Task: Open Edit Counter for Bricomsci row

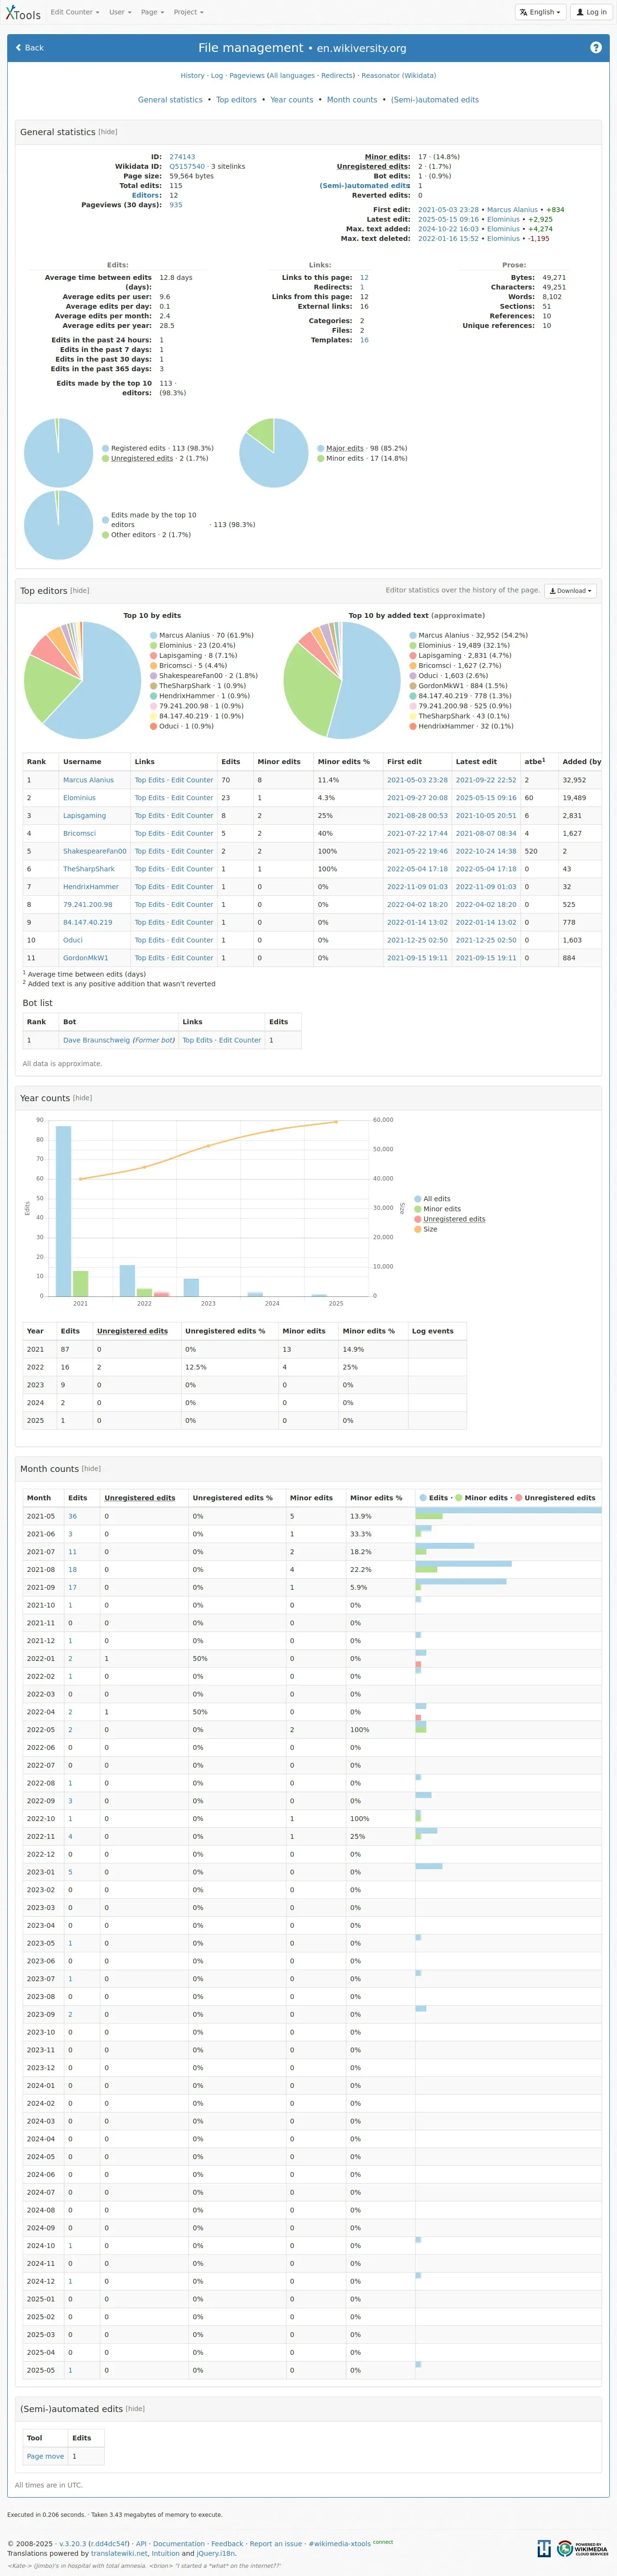Action: [192, 834]
